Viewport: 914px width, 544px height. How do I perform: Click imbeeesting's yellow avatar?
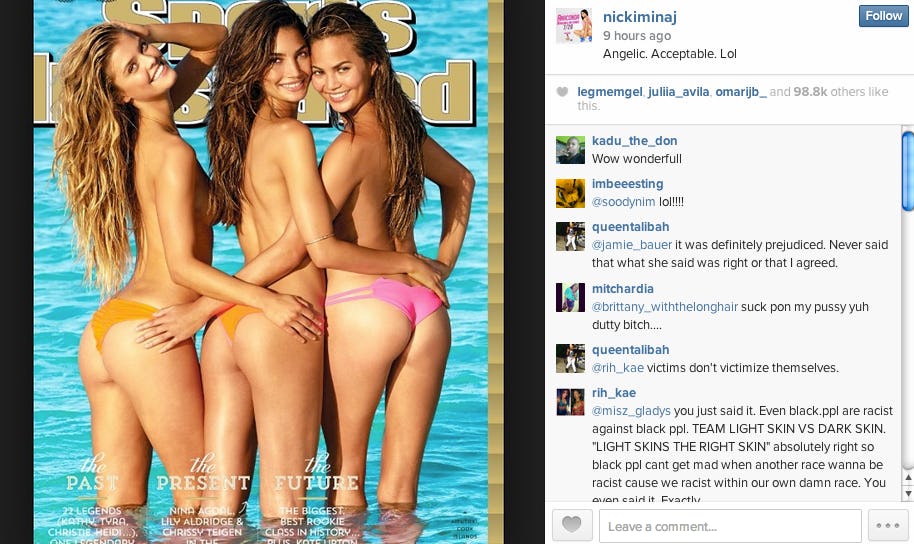570,194
